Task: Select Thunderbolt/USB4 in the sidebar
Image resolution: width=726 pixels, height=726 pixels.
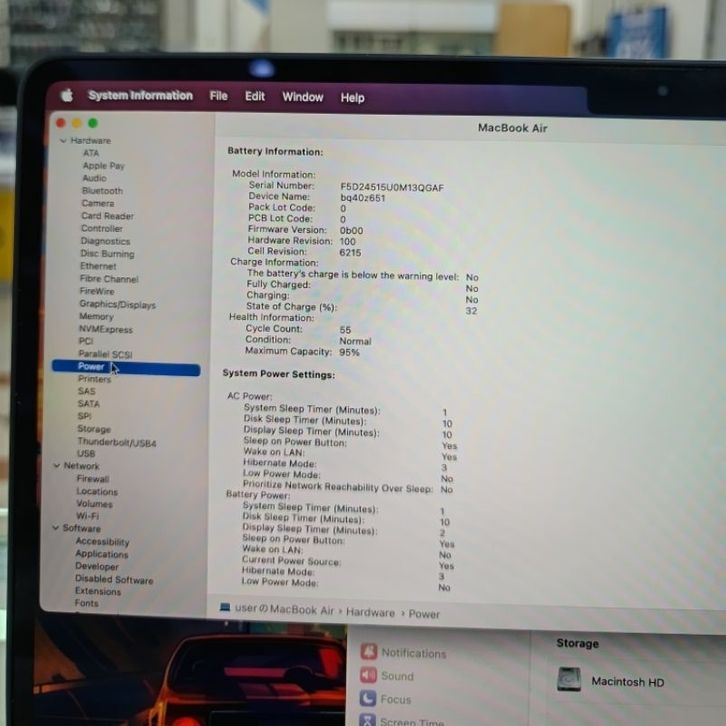Action: click(x=117, y=442)
